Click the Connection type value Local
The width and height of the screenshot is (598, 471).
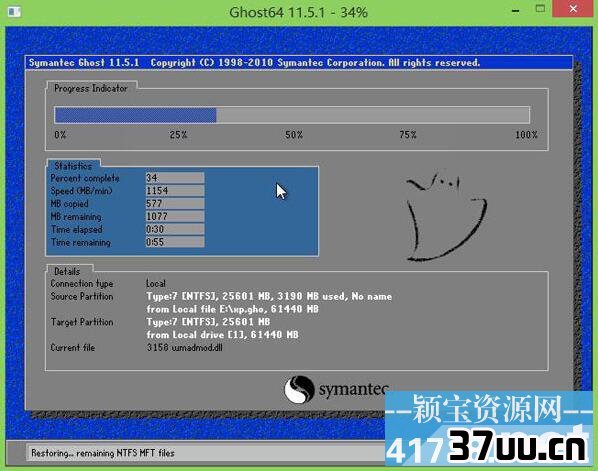point(156,284)
